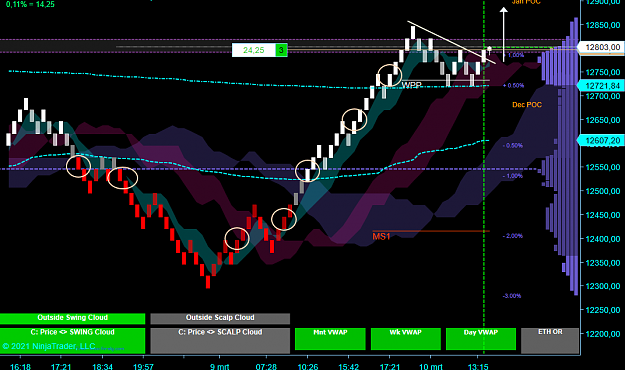Viewport: 625px width, 370px height.
Task: Click the 19:57 time axis label
Action: pos(143,366)
